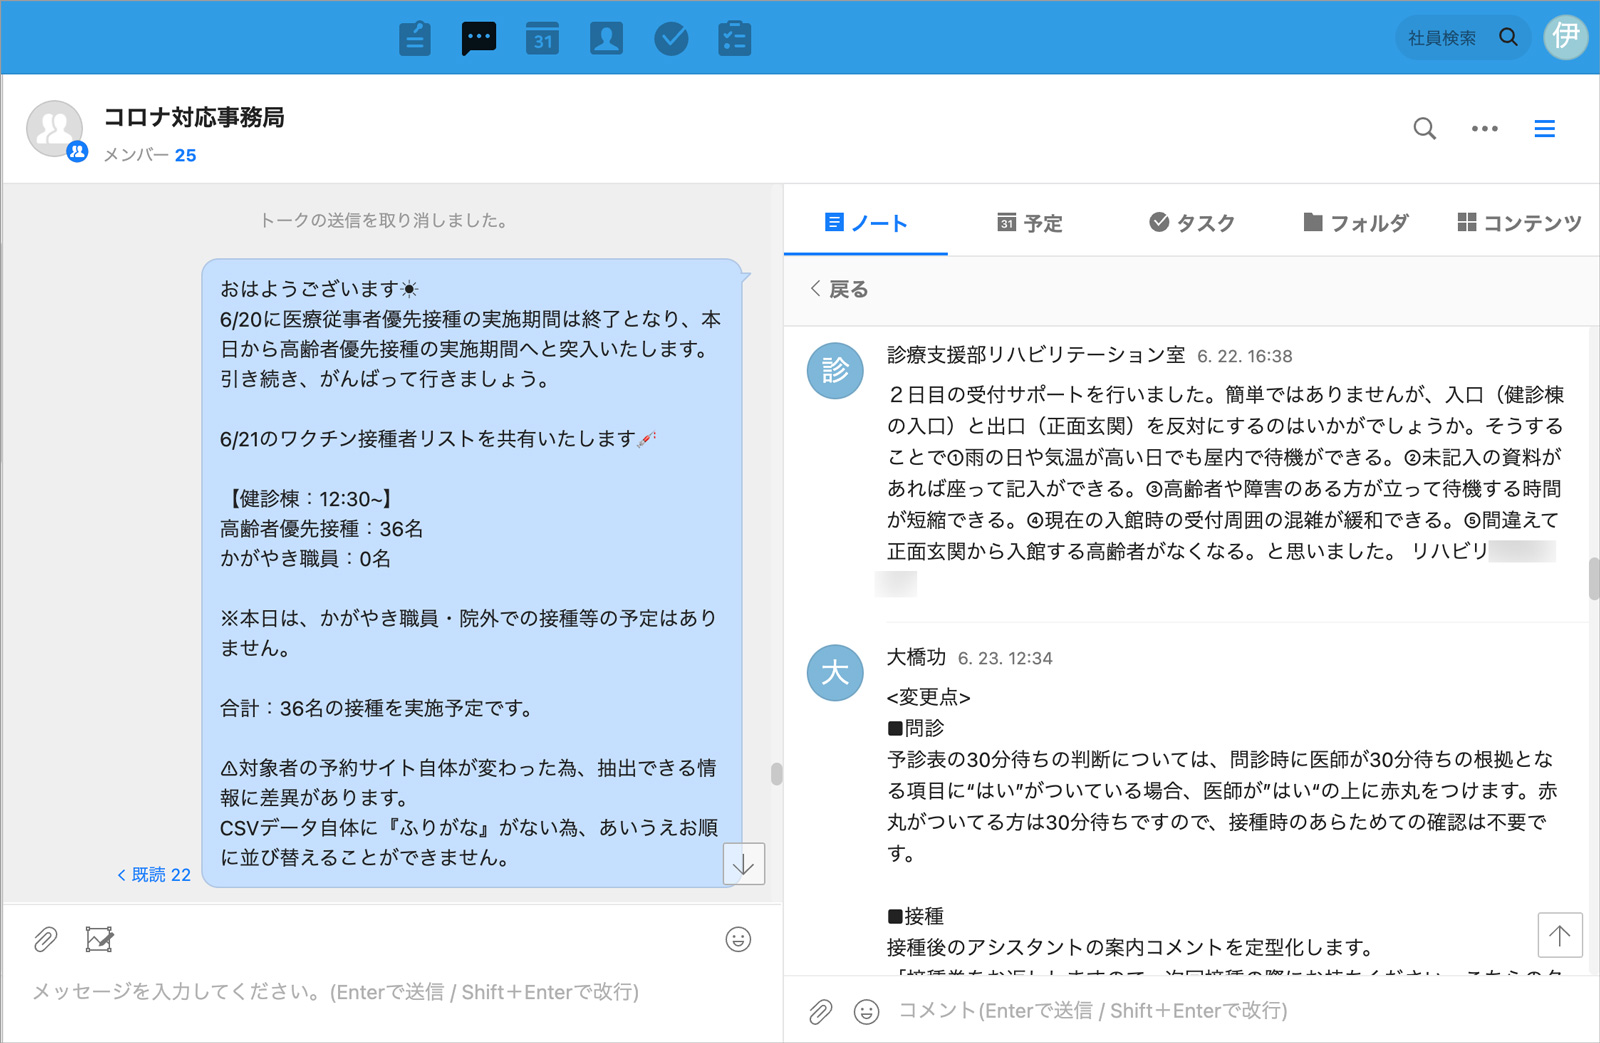Open the three-dots more options menu
1600x1043 pixels.
click(1484, 129)
